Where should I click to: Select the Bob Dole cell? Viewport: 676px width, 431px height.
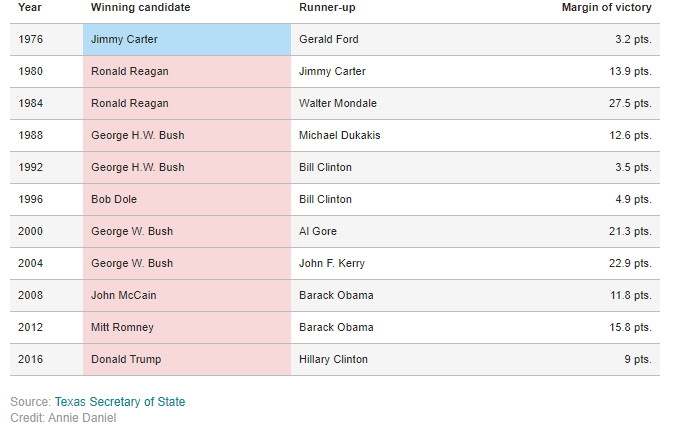pos(187,200)
